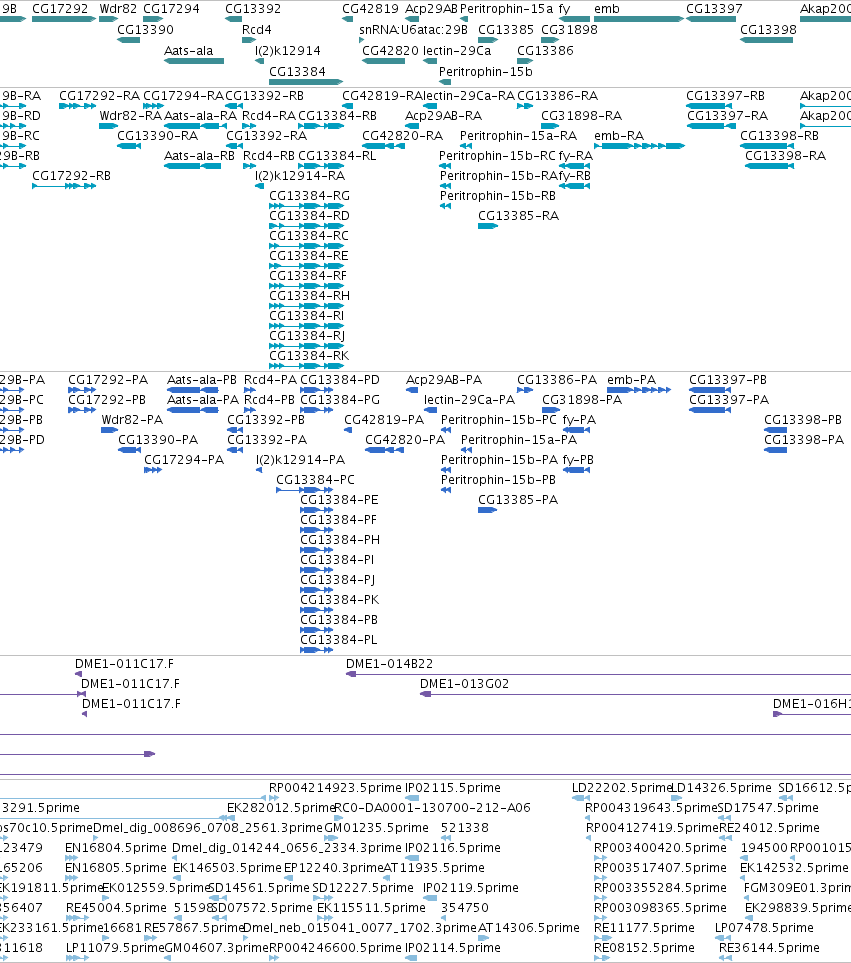Click the 'snRNA:U6atac:29B' gene label

413,29
